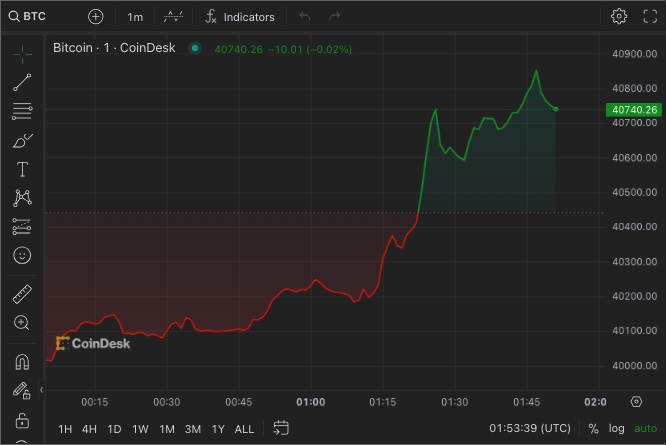Select the XABCD pattern tool
The image size is (666, 445).
pos(22,198)
